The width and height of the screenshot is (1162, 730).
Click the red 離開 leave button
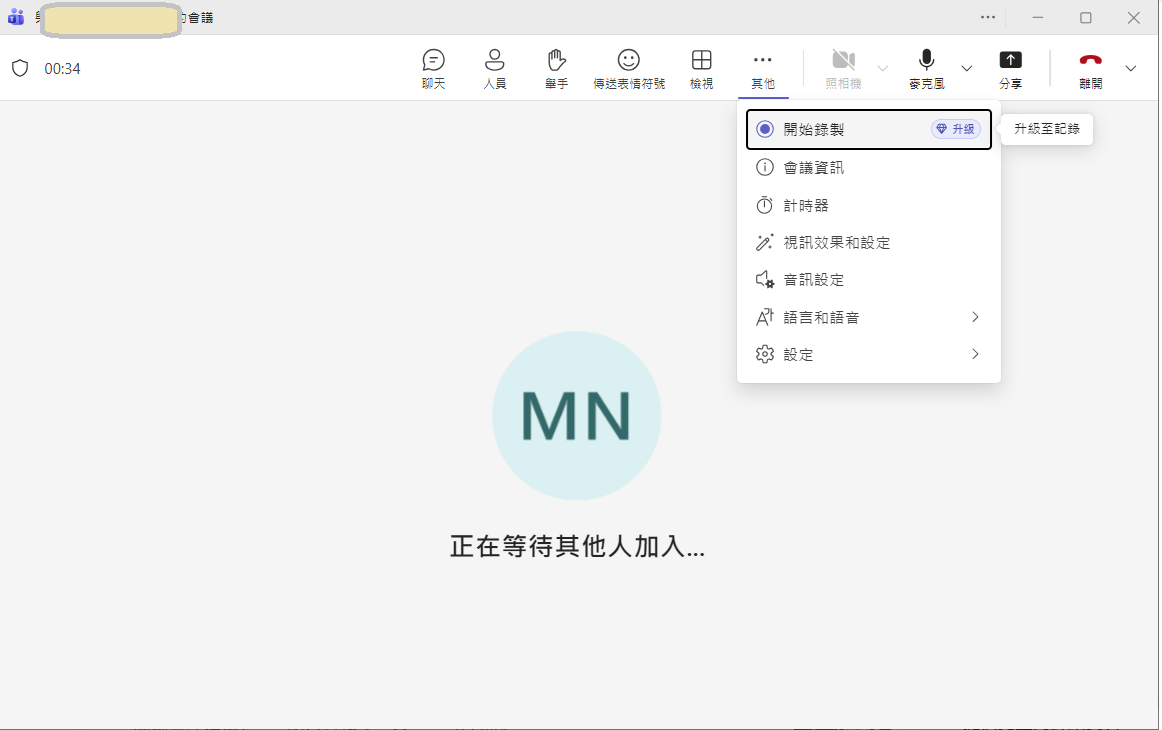click(x=1090, y=68)
